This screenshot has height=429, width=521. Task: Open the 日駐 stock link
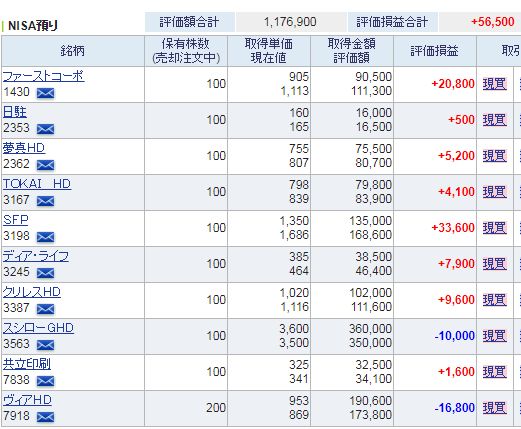click(15, 112)
